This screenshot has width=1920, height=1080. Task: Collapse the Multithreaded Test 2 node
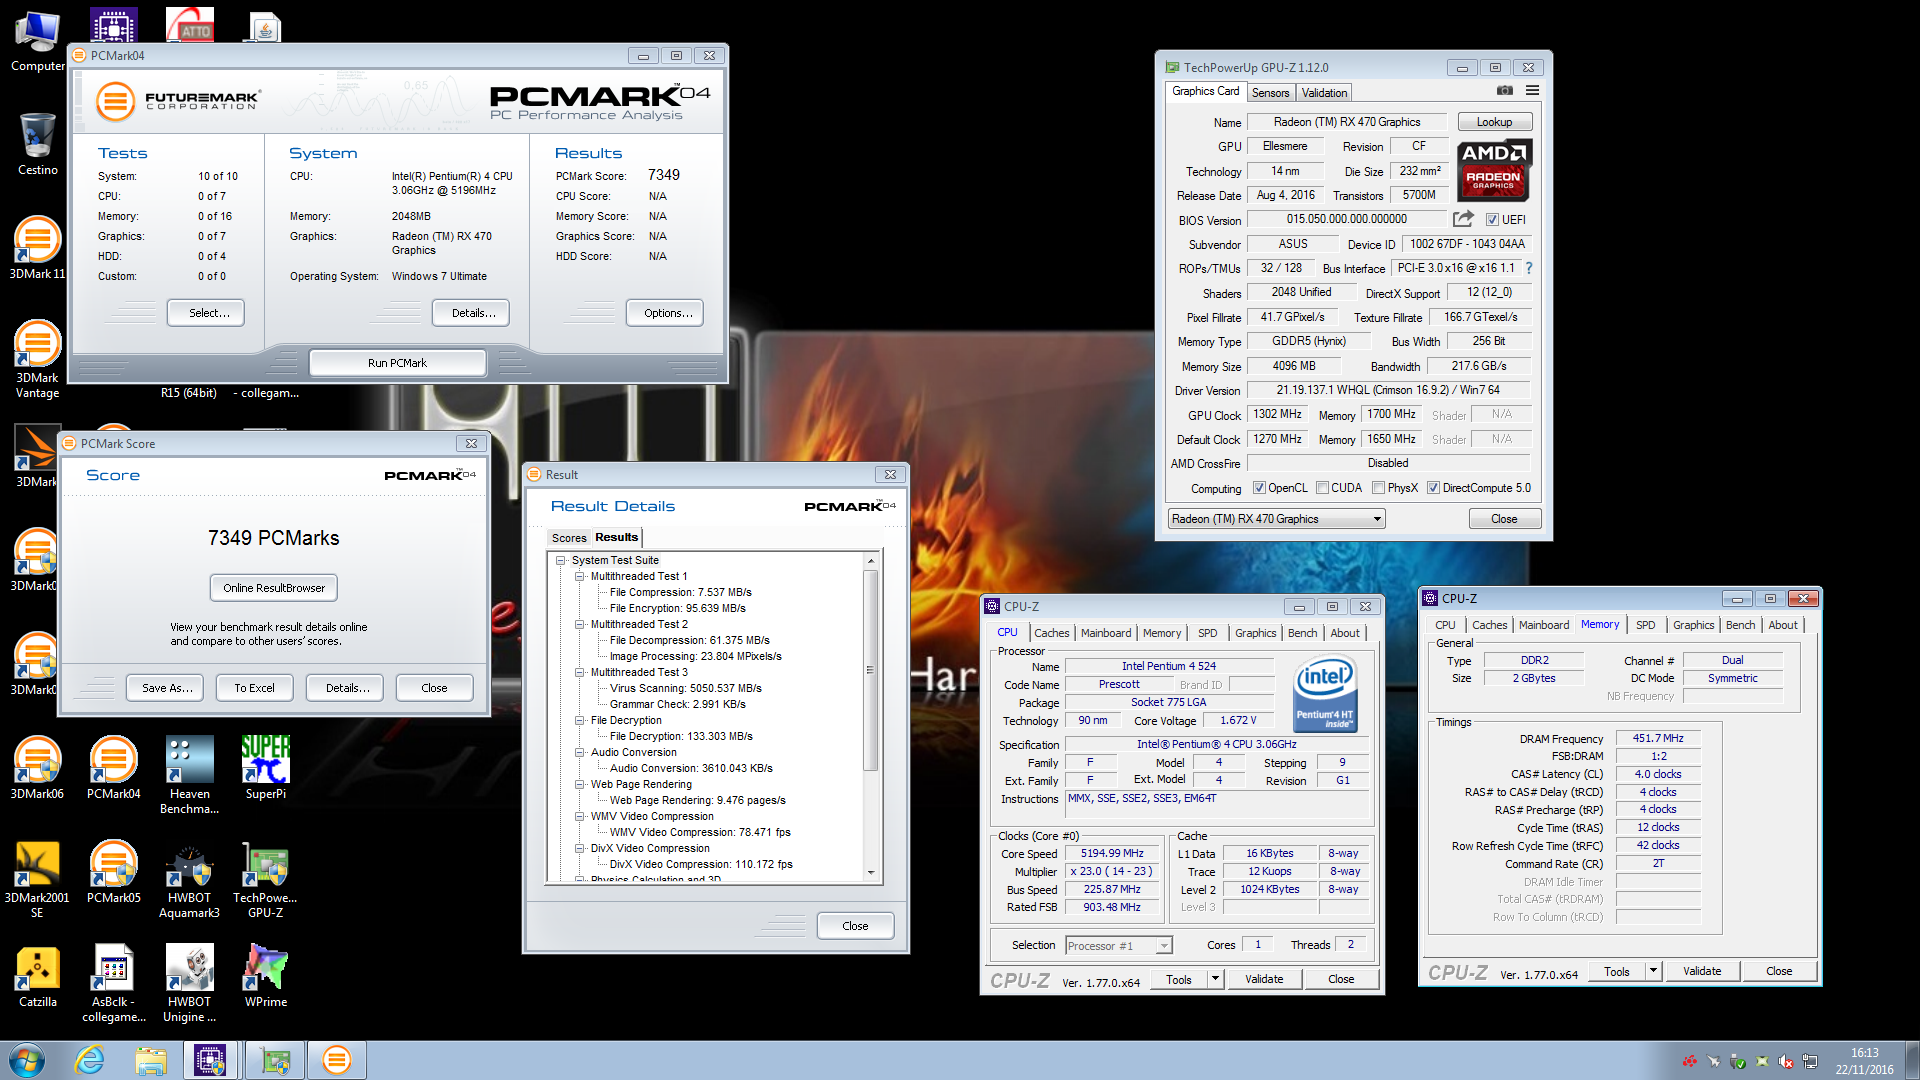click(x=579, y=625)
